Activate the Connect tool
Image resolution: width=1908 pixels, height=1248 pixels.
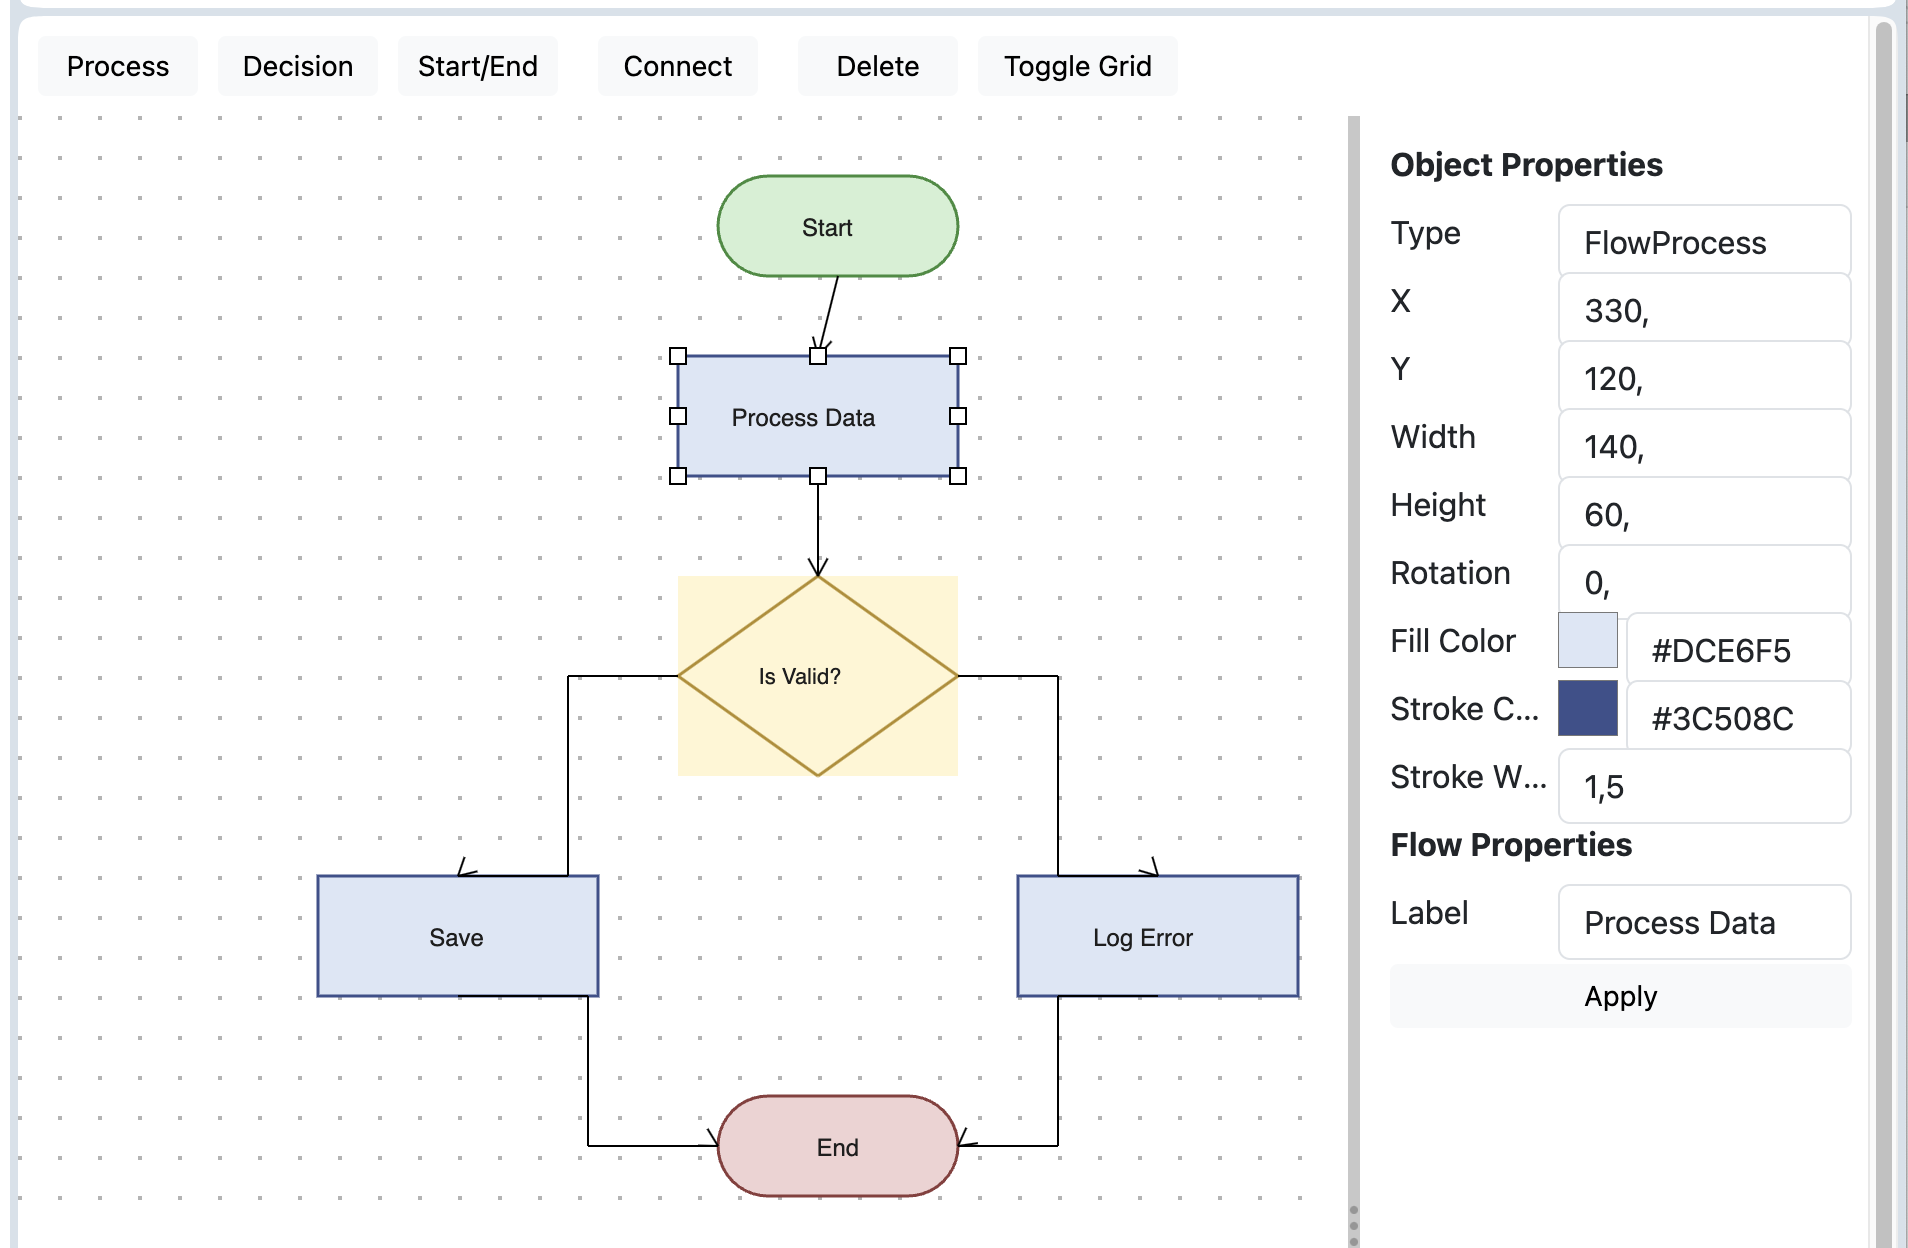678,66
